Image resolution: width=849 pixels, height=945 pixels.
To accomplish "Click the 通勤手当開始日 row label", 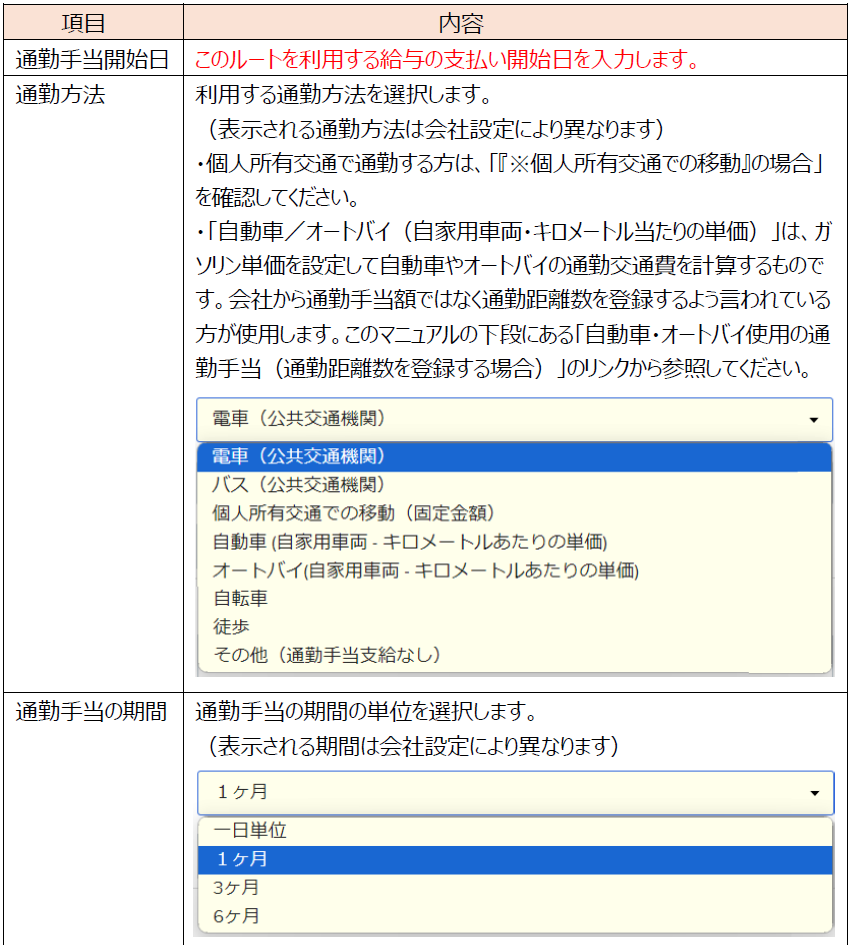I will click(92, 60).
